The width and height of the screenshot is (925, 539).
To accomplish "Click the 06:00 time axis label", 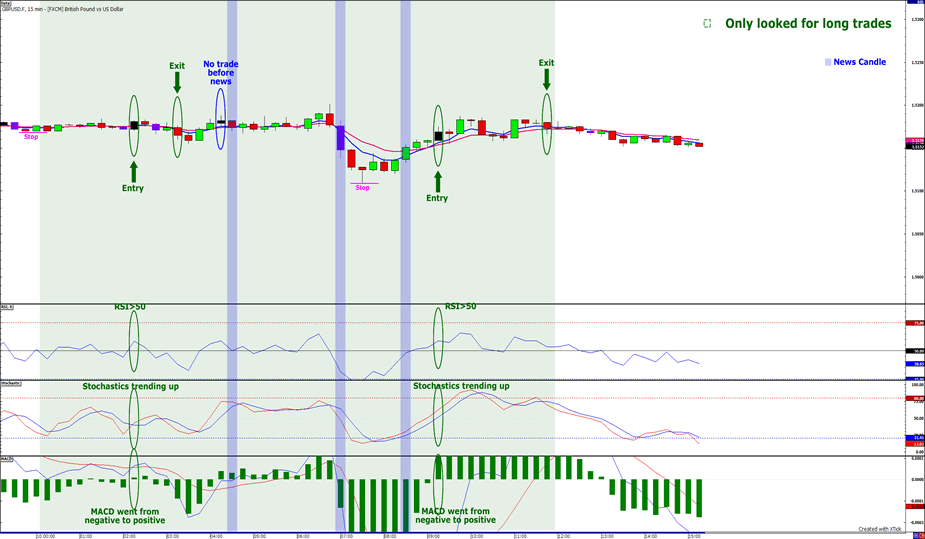I will pyautogui.click(x=303, y=536).
